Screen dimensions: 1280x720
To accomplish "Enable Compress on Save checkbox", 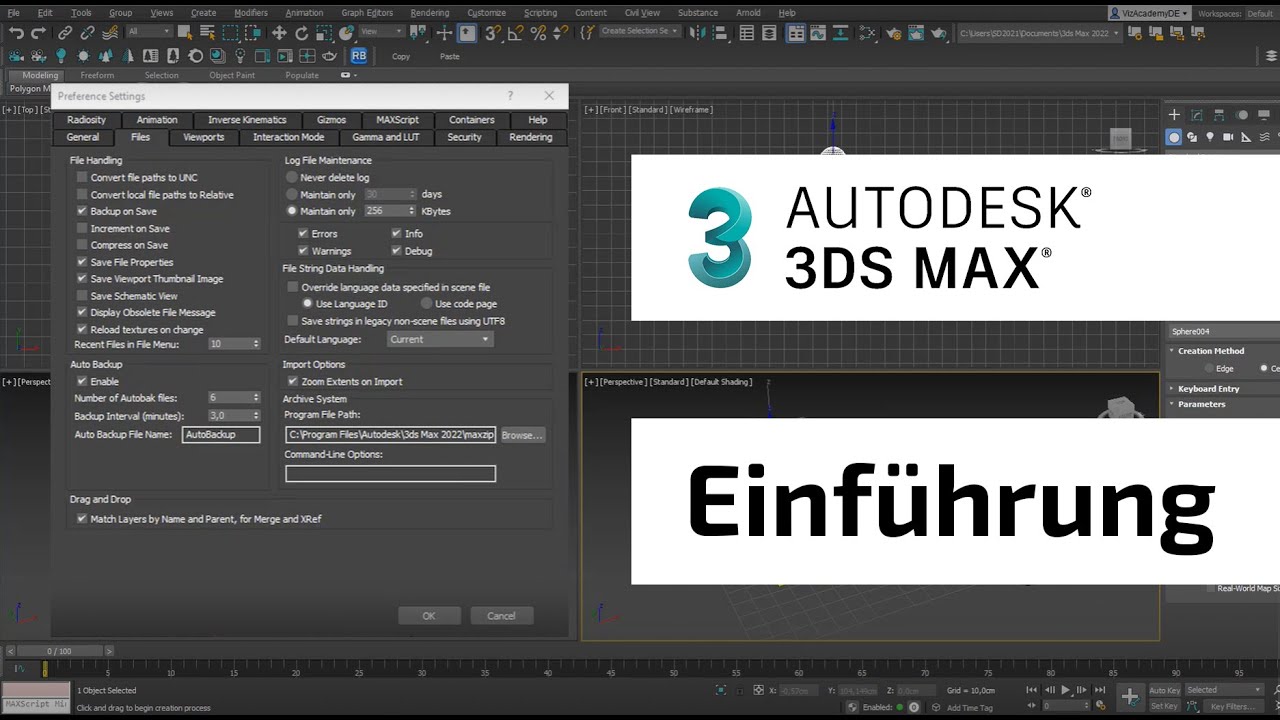I will click(82, 245).
